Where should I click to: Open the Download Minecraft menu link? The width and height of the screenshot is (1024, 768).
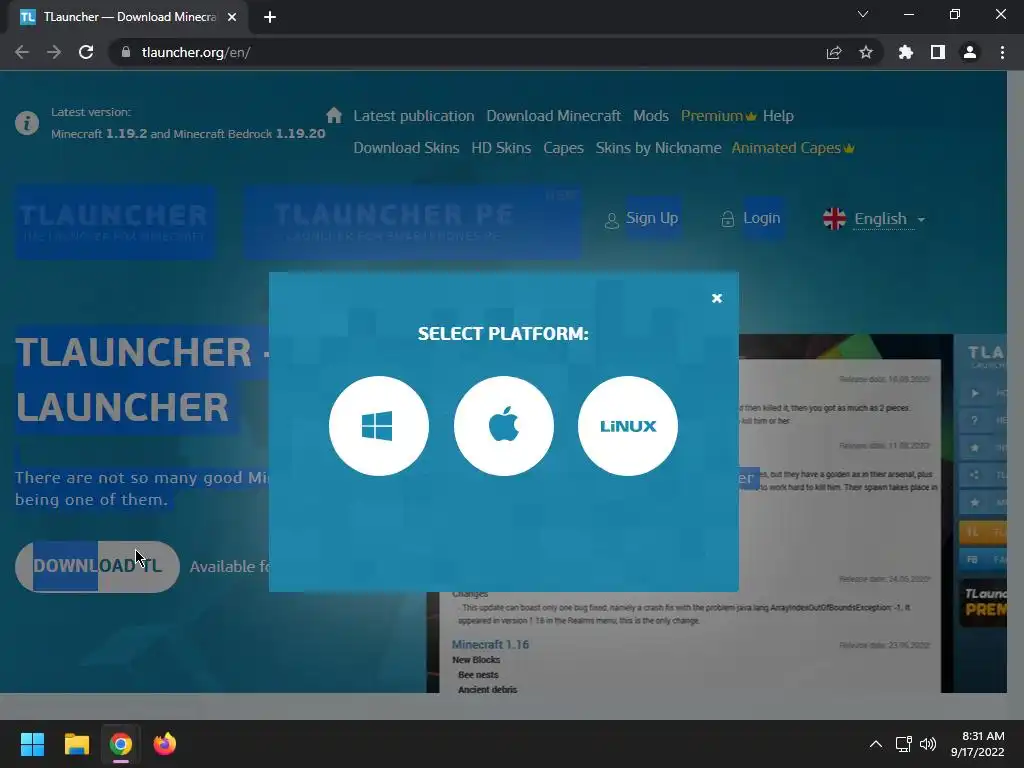(553, 116)
